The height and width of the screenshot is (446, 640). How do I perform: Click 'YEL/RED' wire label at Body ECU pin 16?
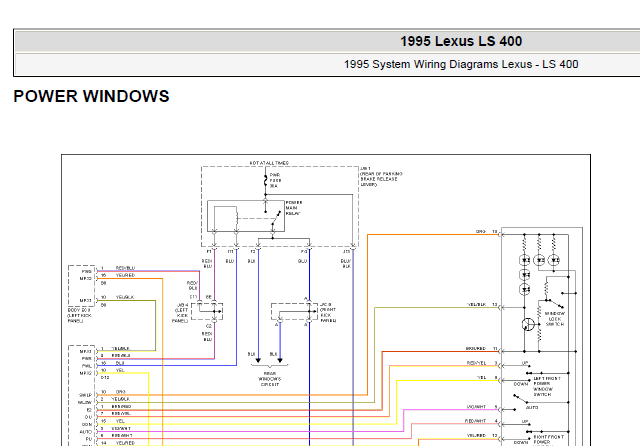coord(125,275)
